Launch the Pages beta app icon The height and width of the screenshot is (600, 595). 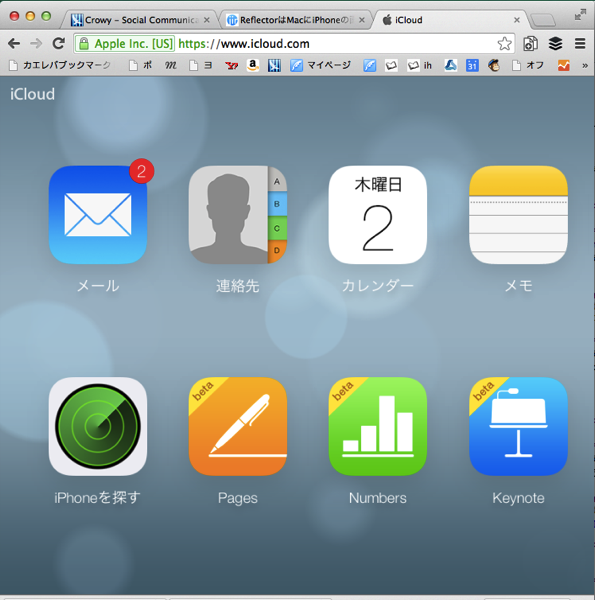[x=238, y=426]
